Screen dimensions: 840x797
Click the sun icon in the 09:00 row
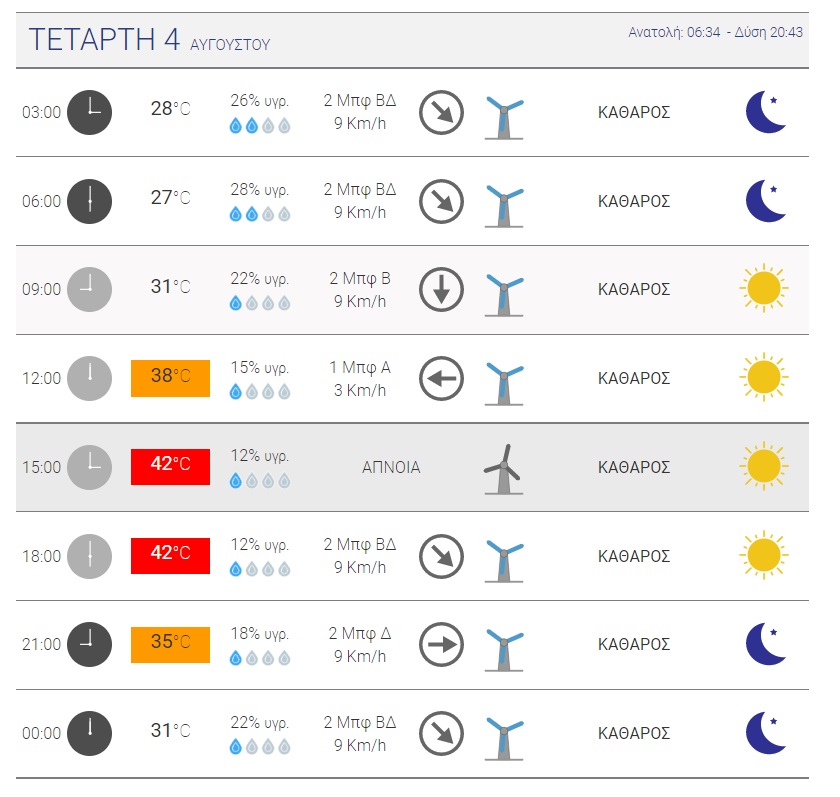pos(764,288)
